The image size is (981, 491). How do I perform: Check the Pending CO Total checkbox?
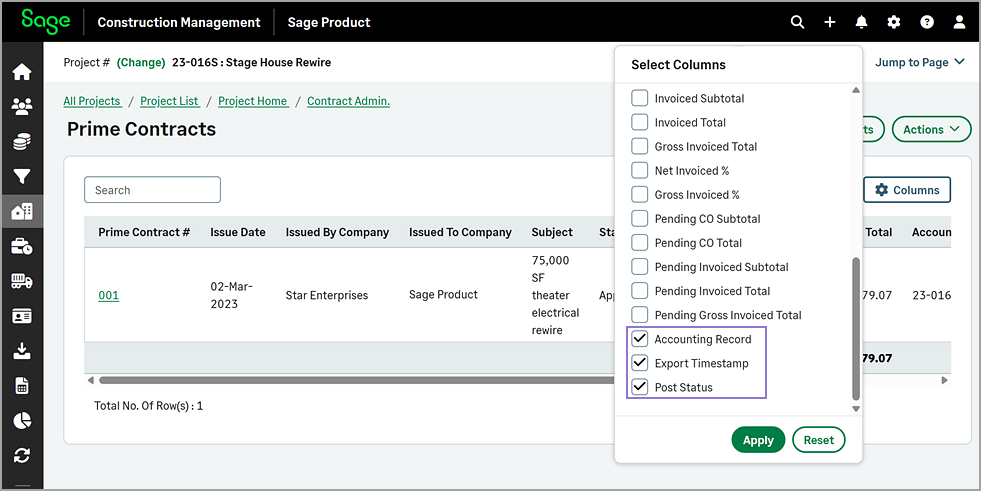tap(639, 243)
